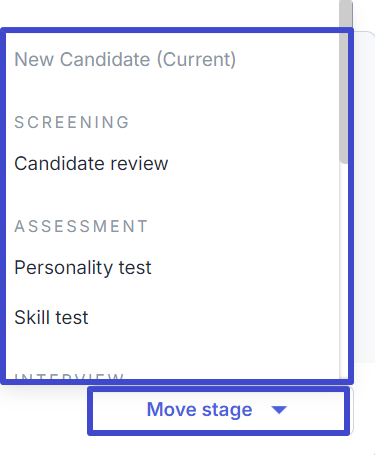375x455 pixels.
Task: Click empty space beside Skill test
Action: click(213, 317)
